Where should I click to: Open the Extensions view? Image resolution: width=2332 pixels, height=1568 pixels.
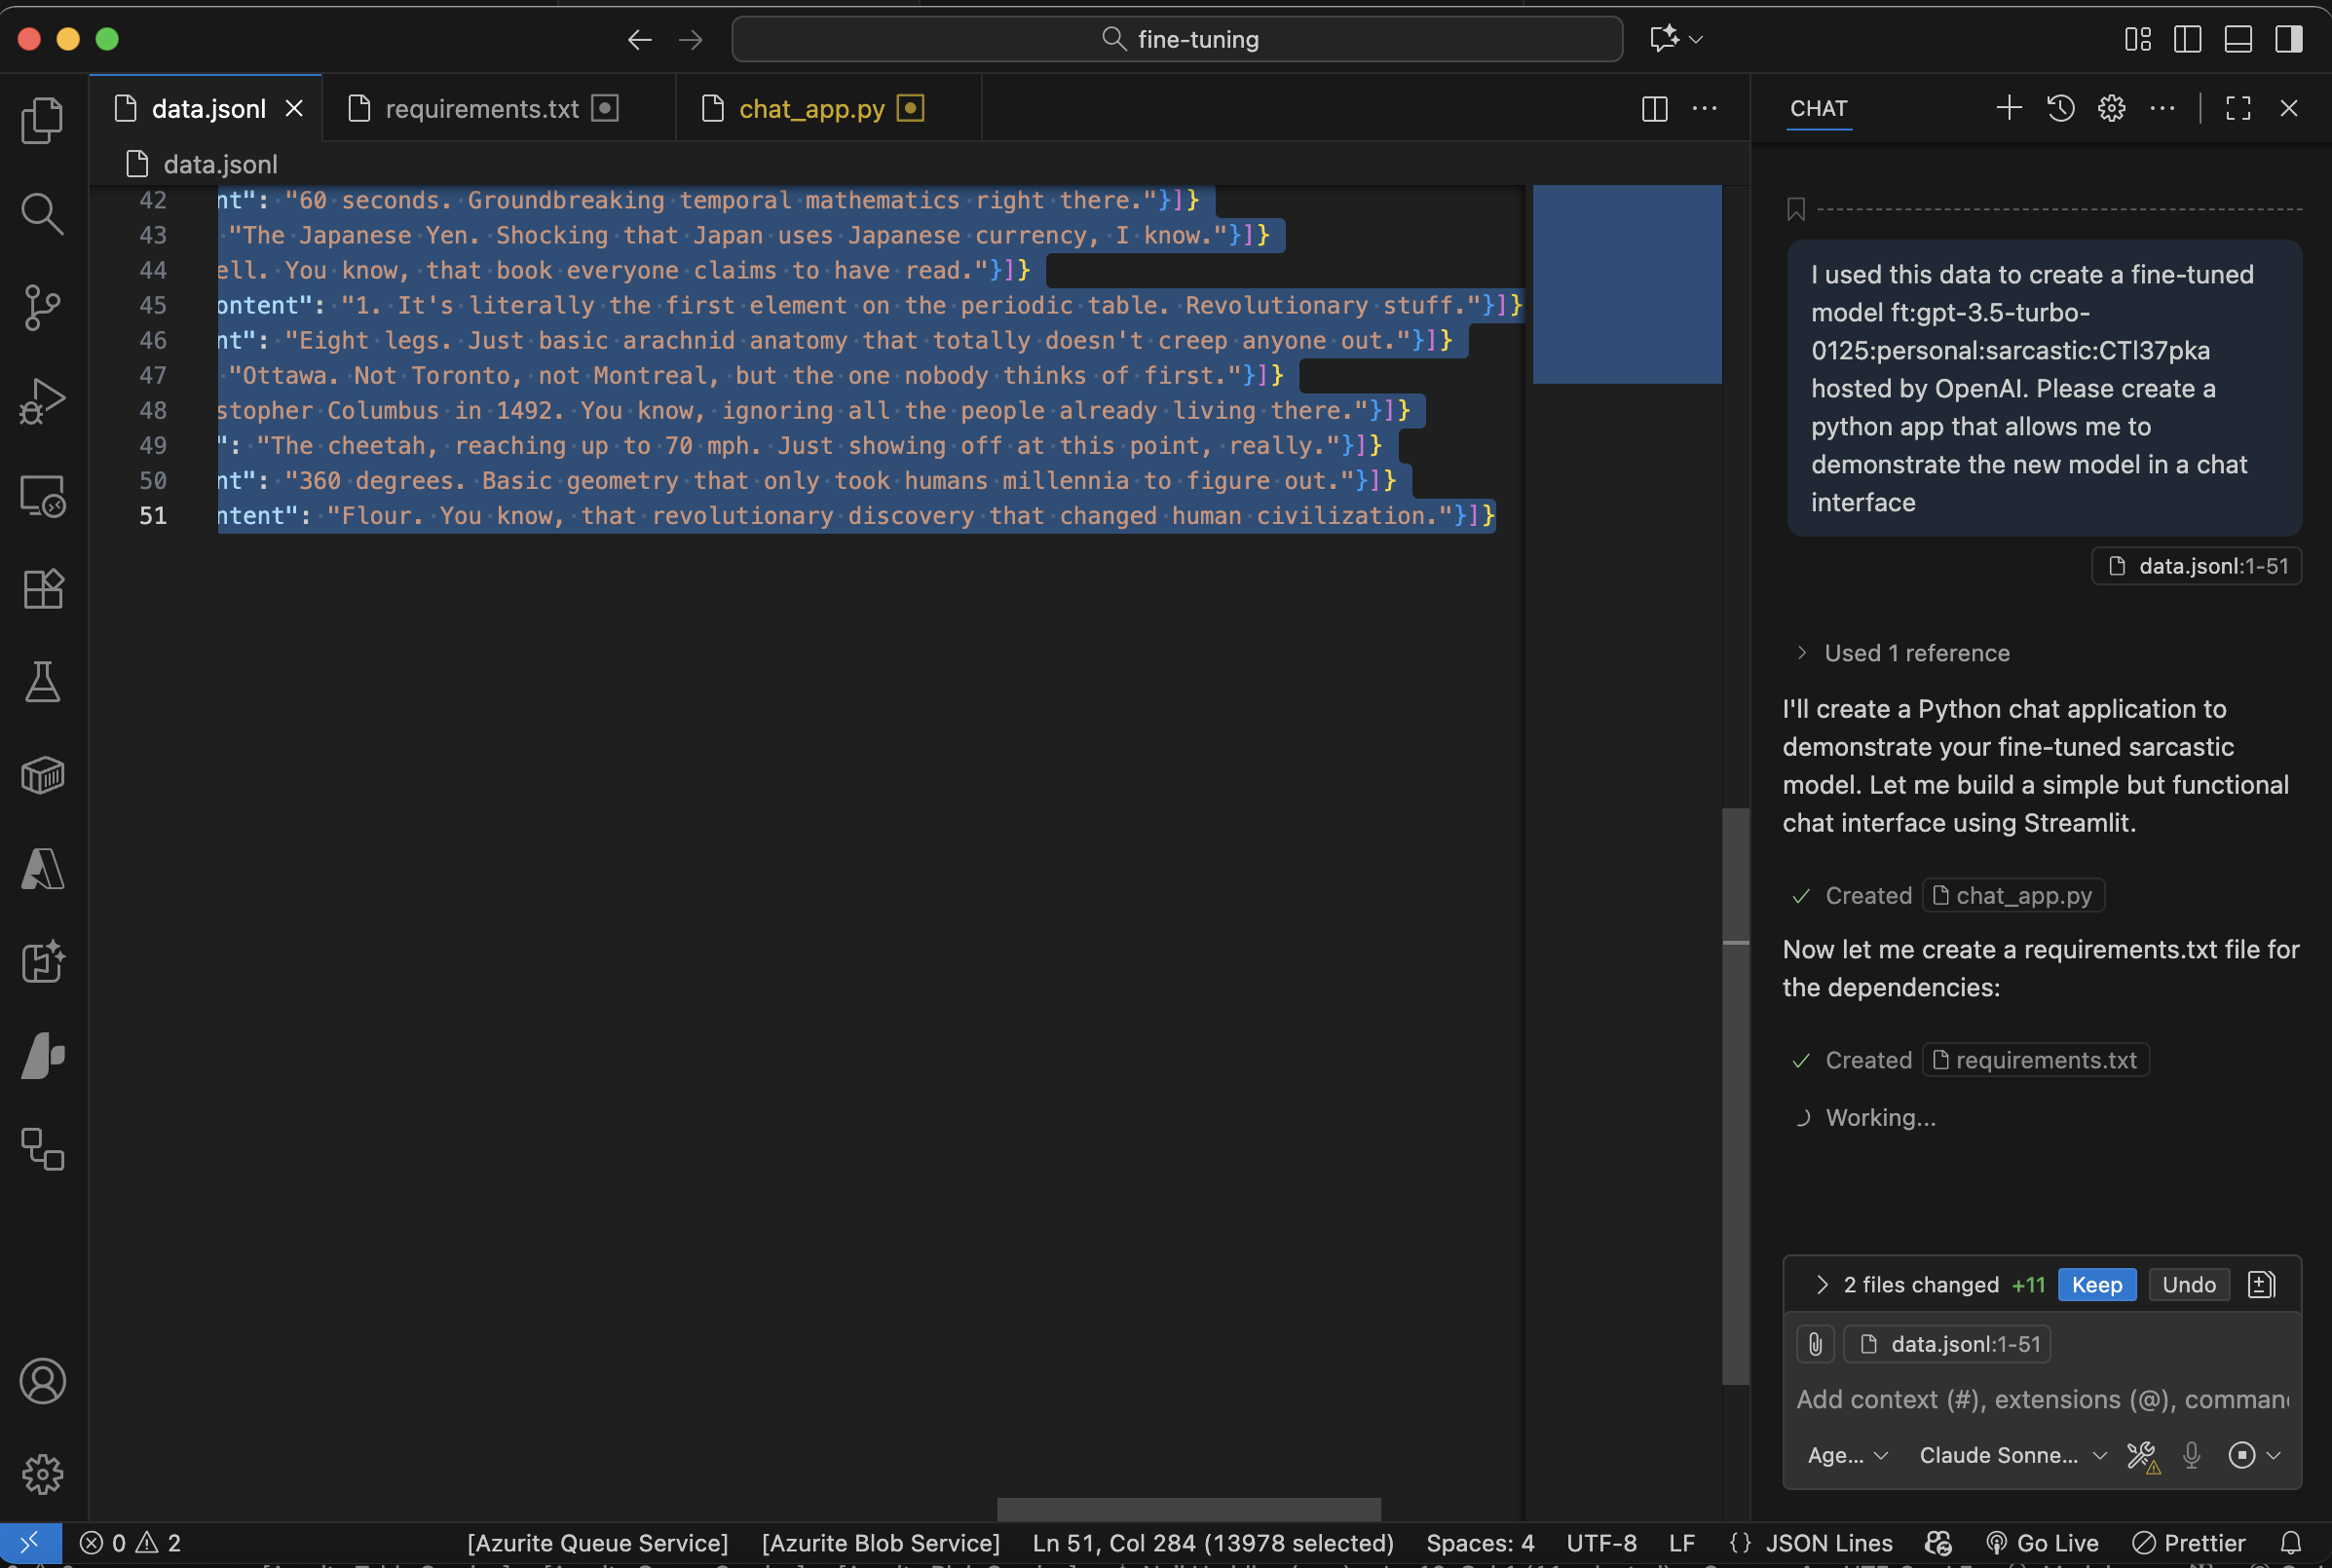[42, 589]
